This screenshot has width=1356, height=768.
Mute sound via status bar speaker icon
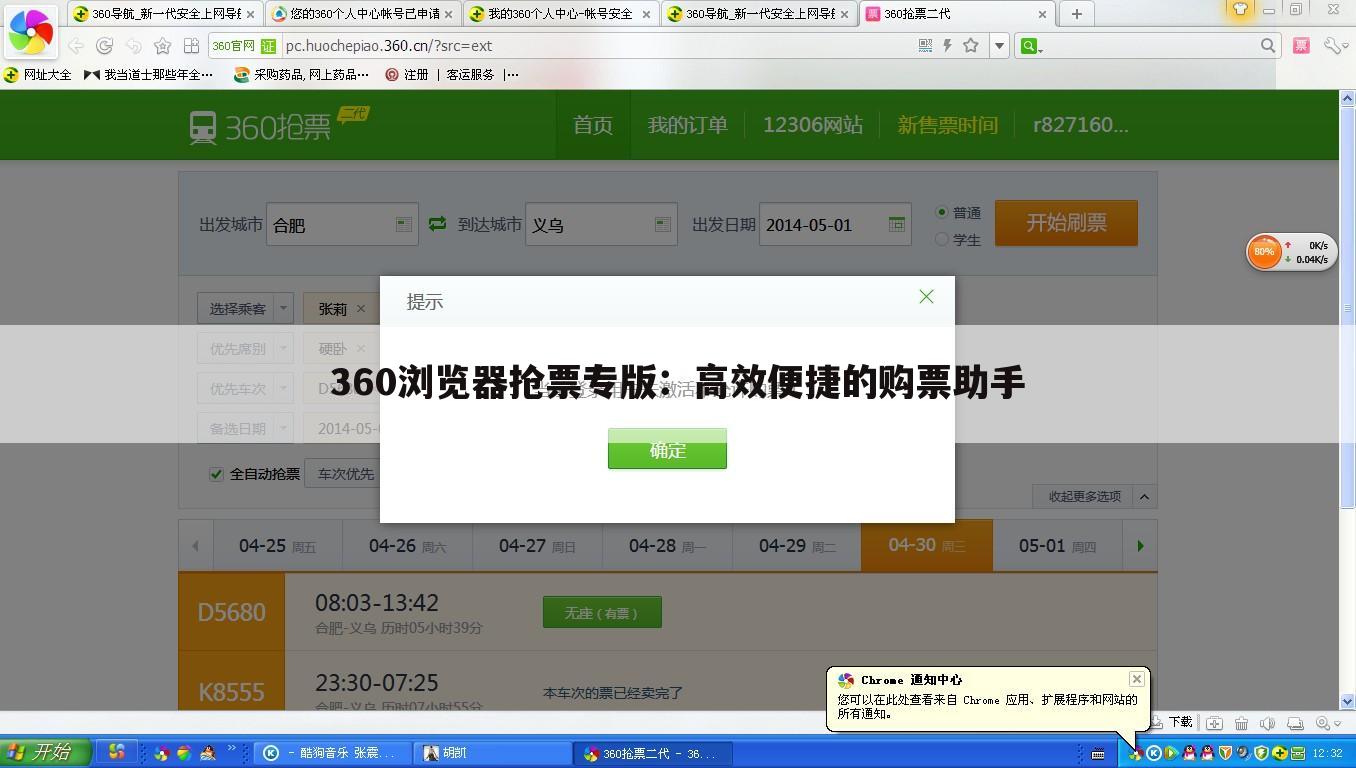pos(1268,723)
